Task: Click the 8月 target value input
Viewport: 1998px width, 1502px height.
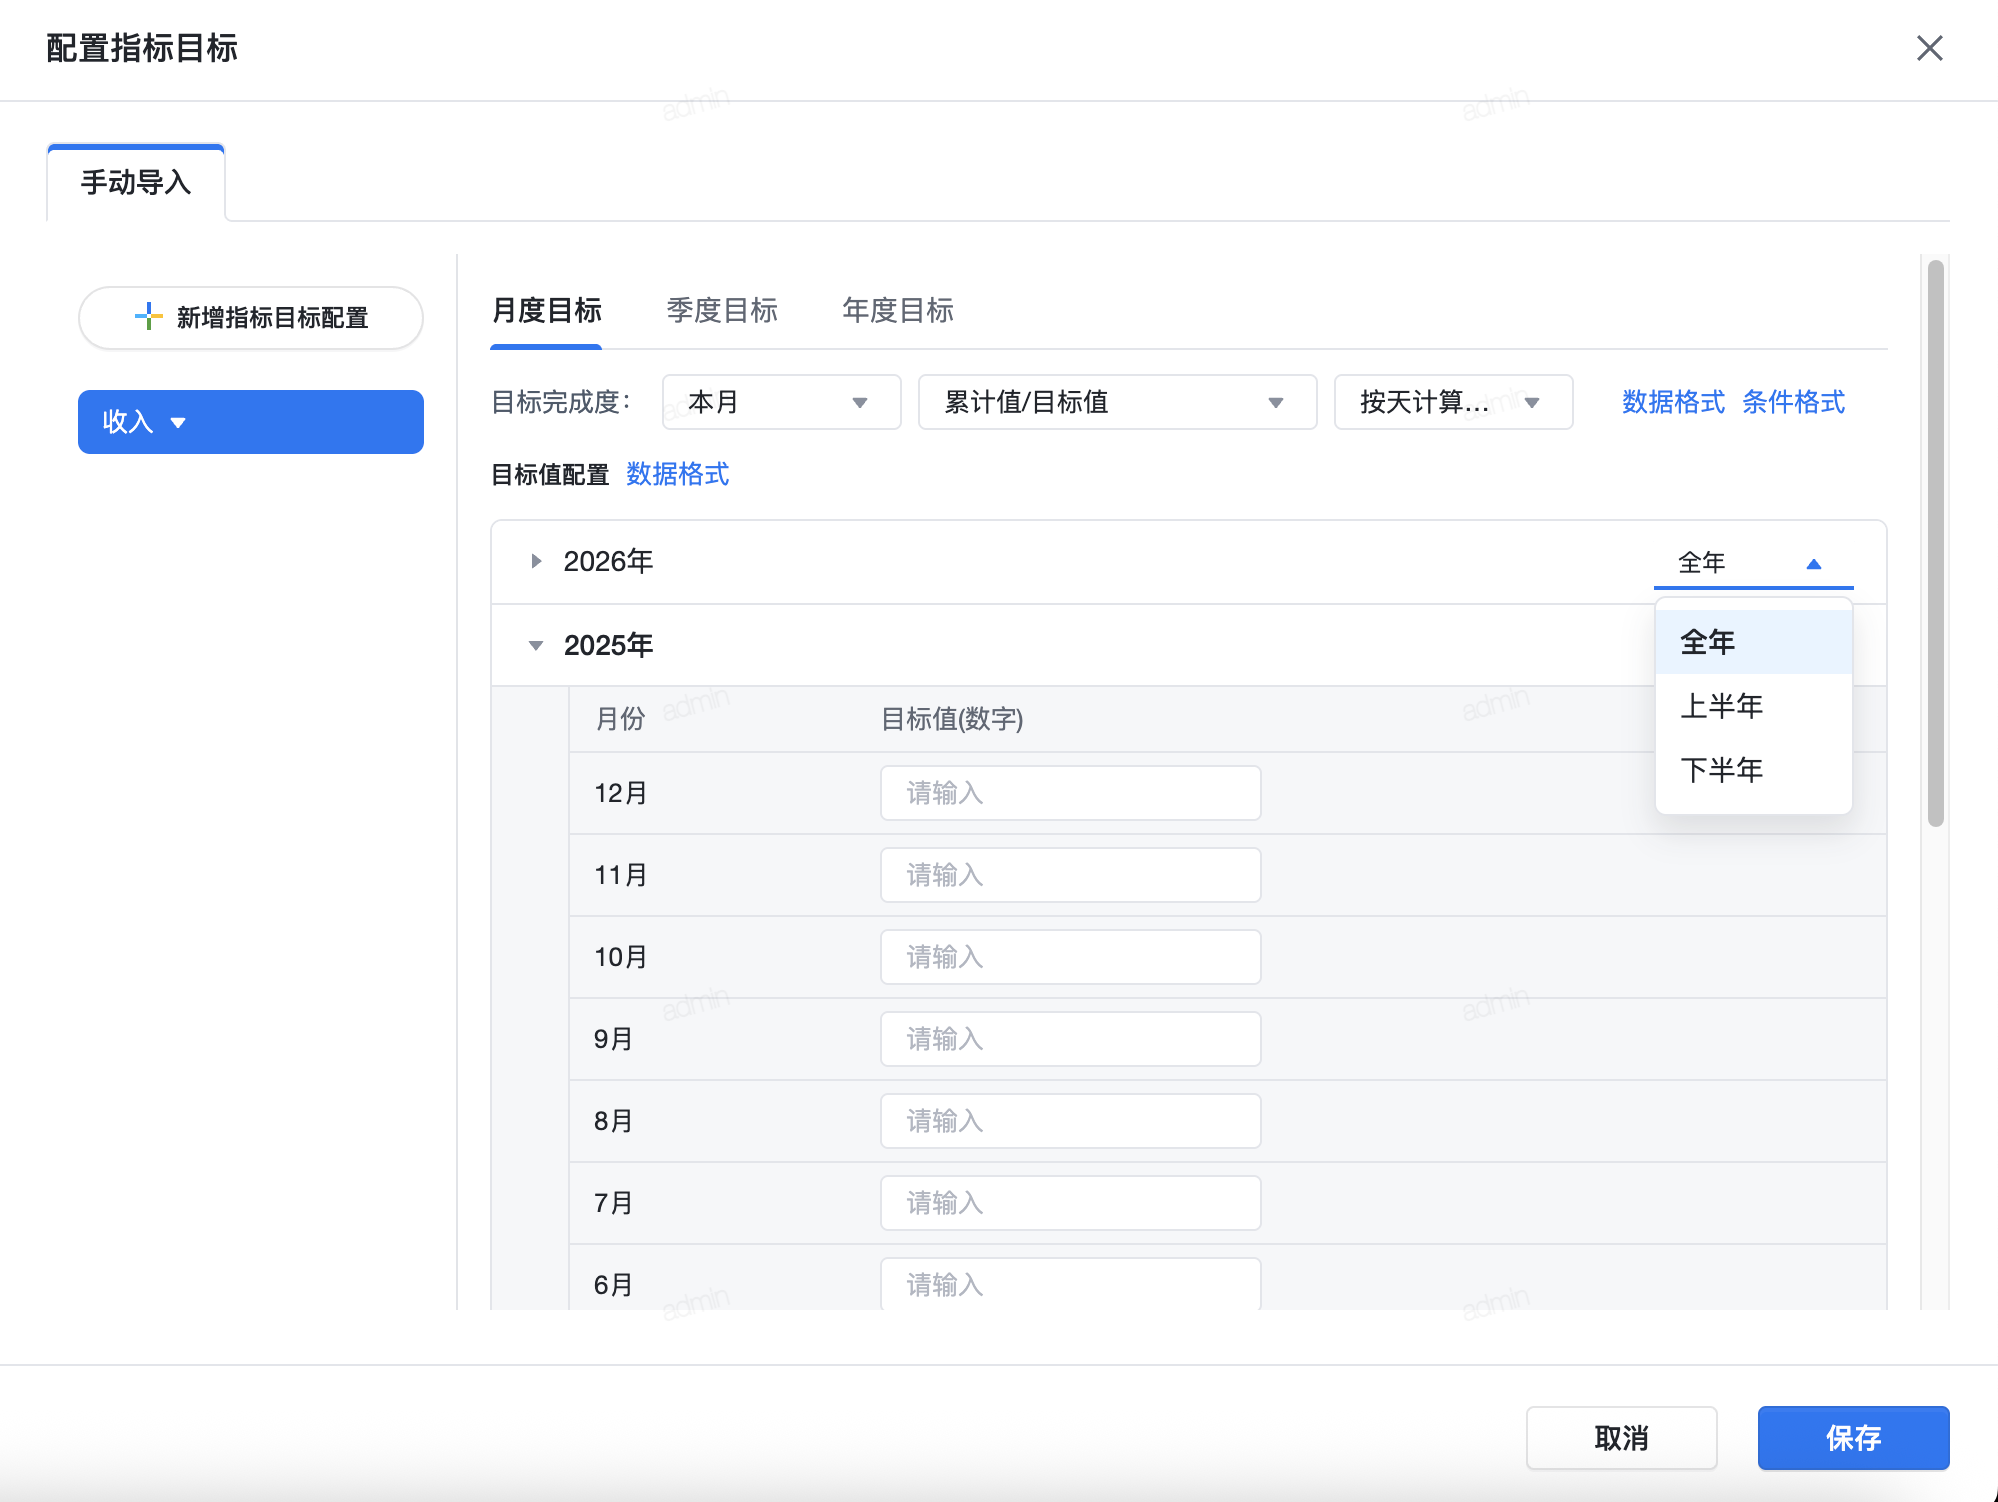Action: click(x=1070, y=1121)
